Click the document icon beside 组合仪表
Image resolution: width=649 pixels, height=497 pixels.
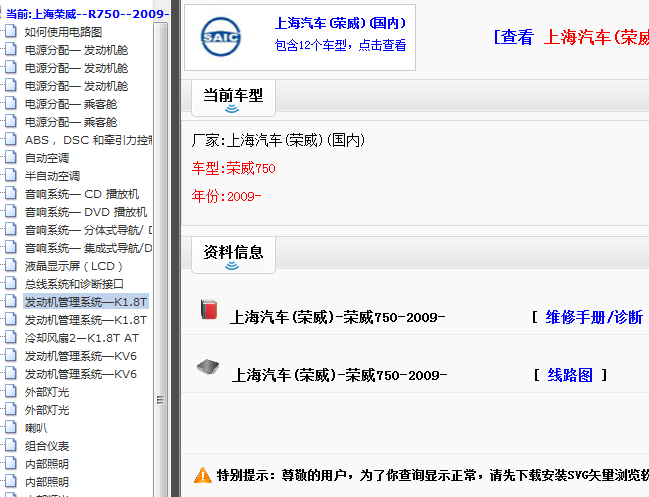point(11,446)
